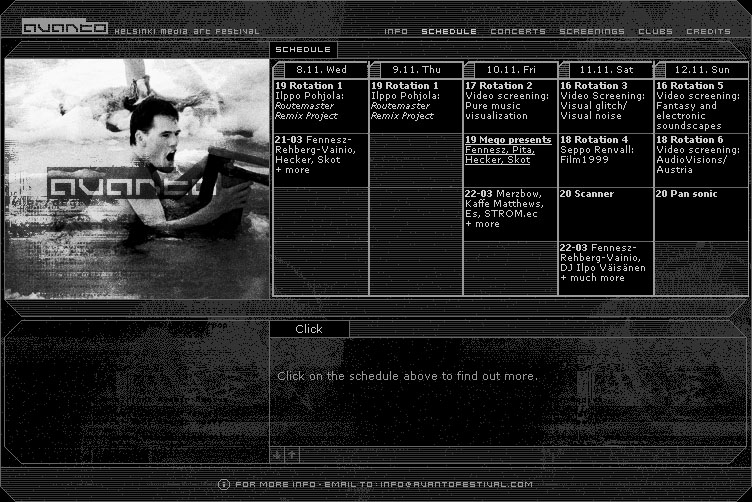Viewport: 752px width, 502px height.
Task: Click the scroll down arrow icon
Action: pos(277,455)
